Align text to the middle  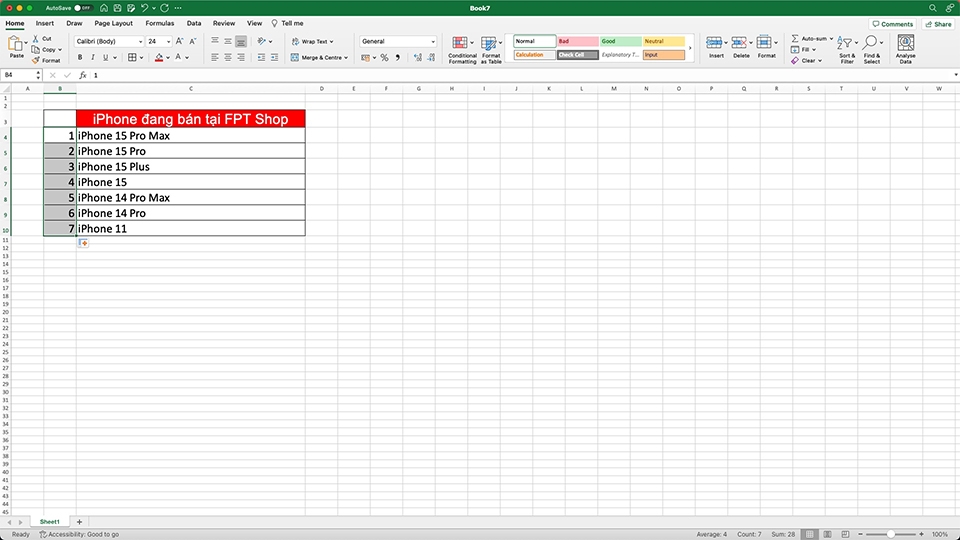click(228, 41)
